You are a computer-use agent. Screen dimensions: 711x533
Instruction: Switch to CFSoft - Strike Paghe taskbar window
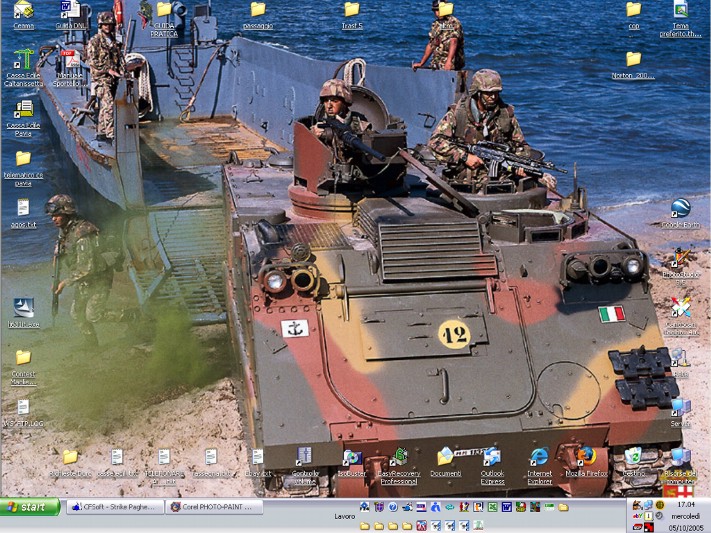pyautogui.click(x=115, y=507)
